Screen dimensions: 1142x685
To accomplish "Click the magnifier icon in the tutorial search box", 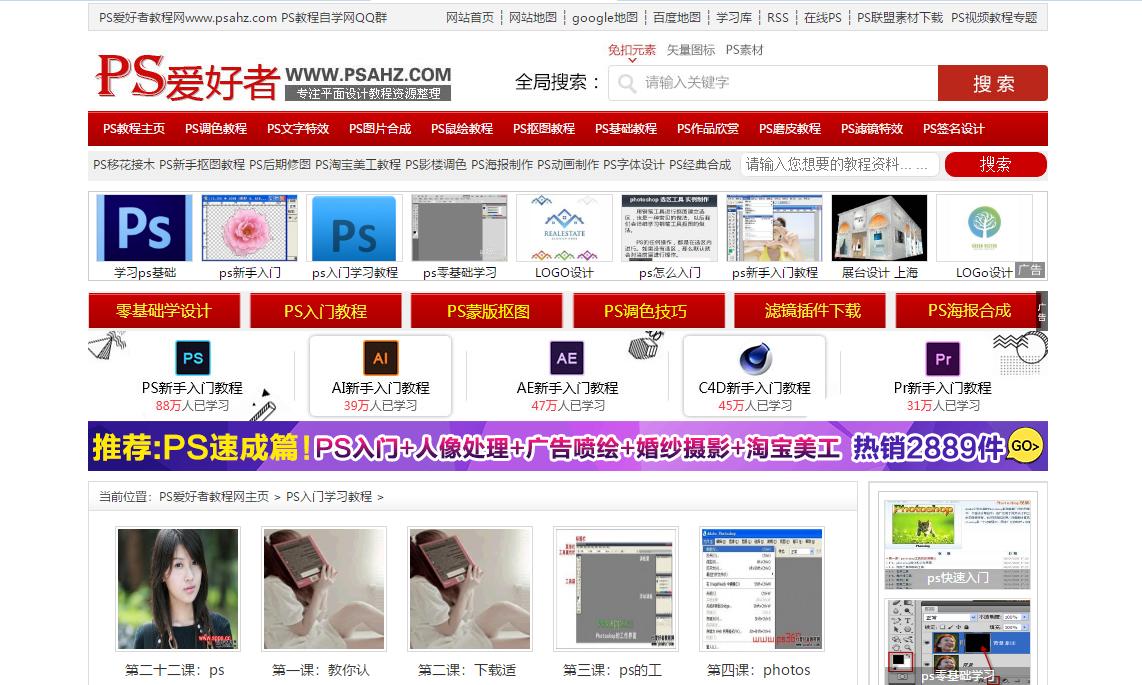I will 996,164.
